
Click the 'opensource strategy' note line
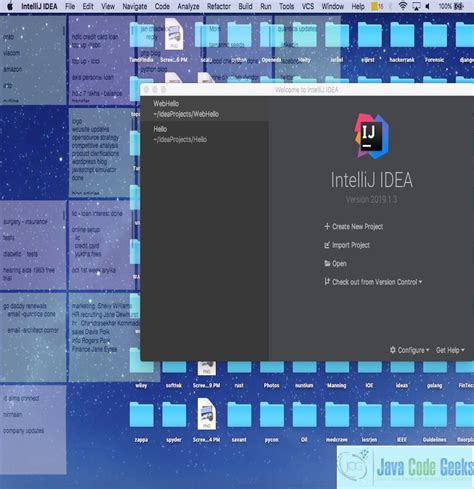click(x=95, y=137)
